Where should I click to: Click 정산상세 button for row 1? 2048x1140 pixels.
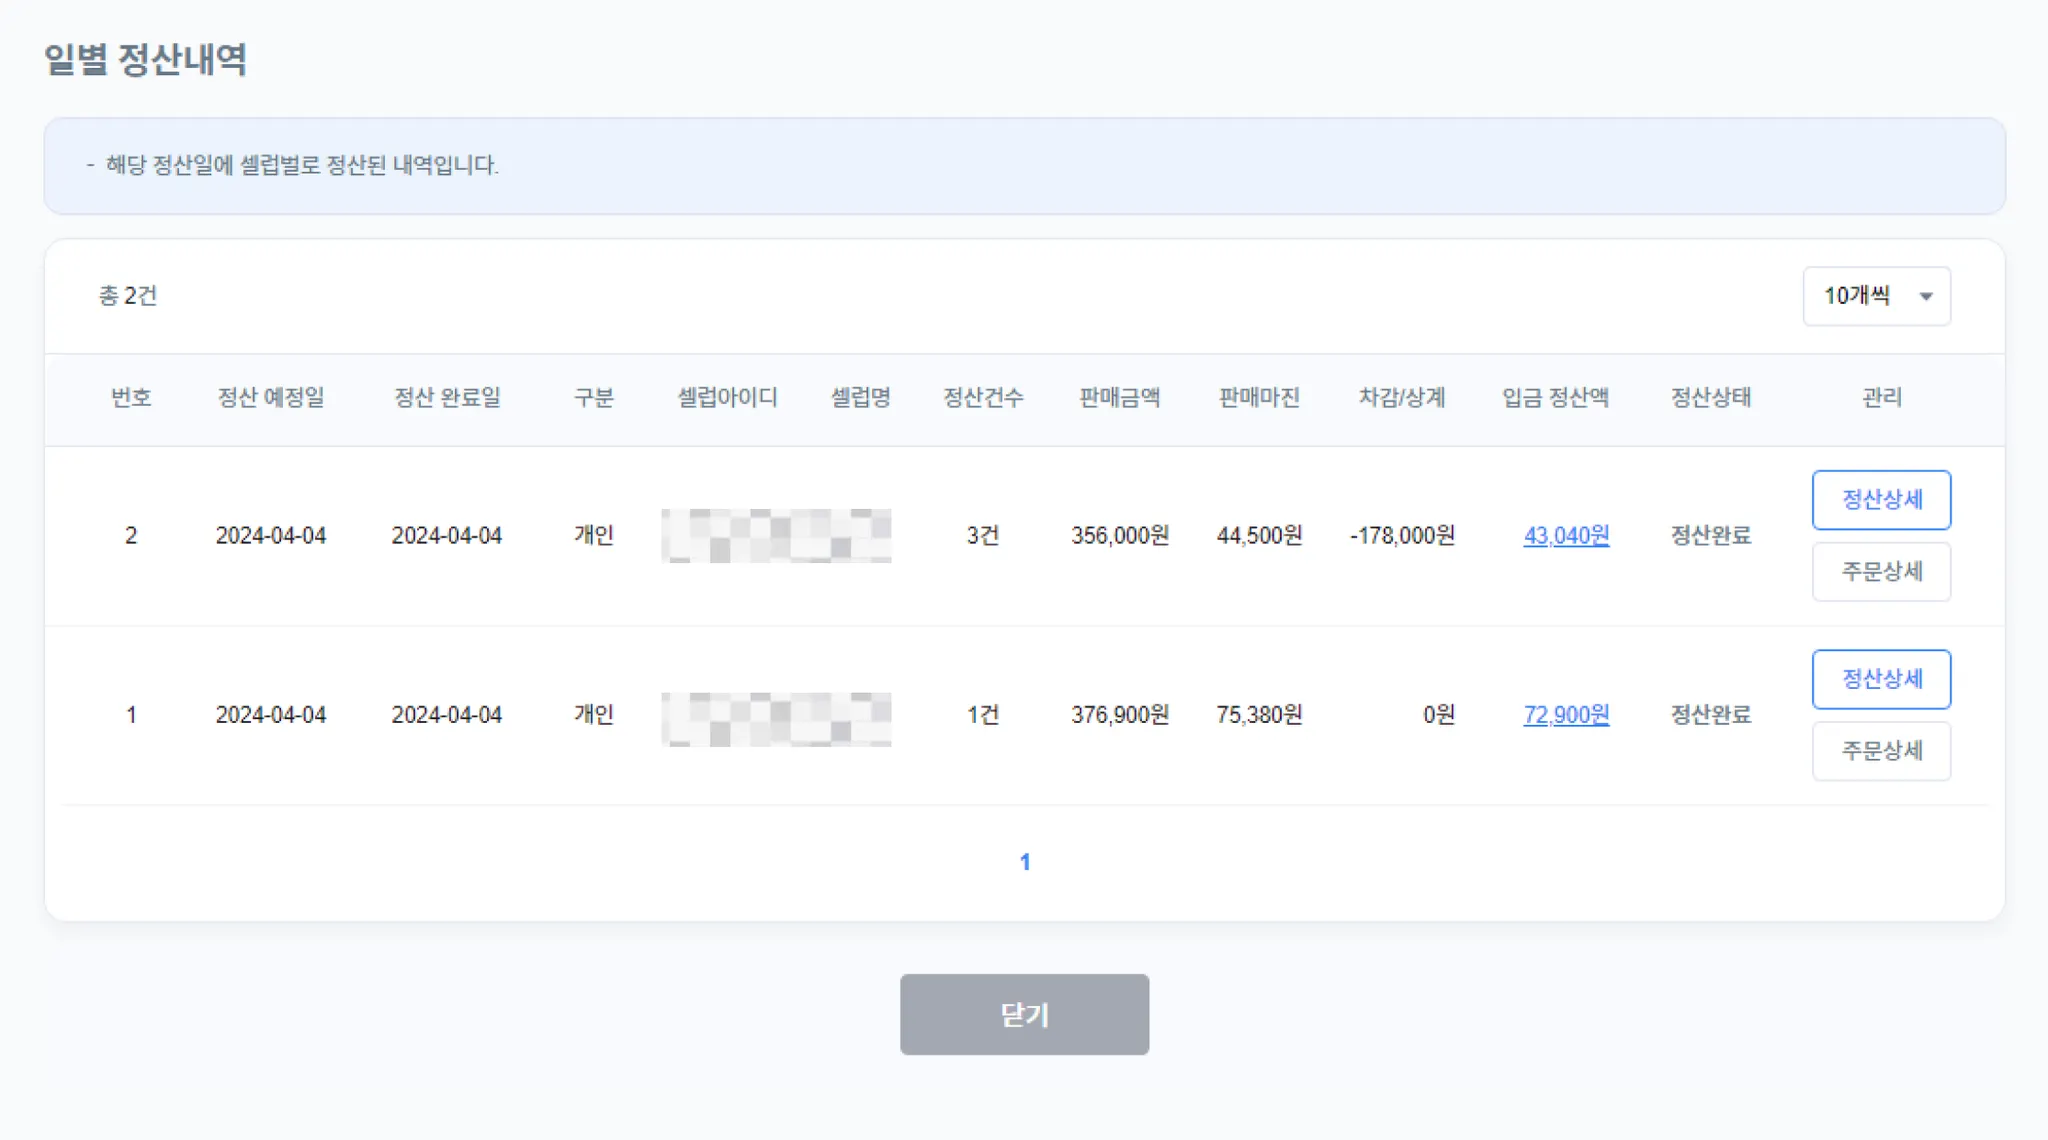click(x=1881, y=679)
